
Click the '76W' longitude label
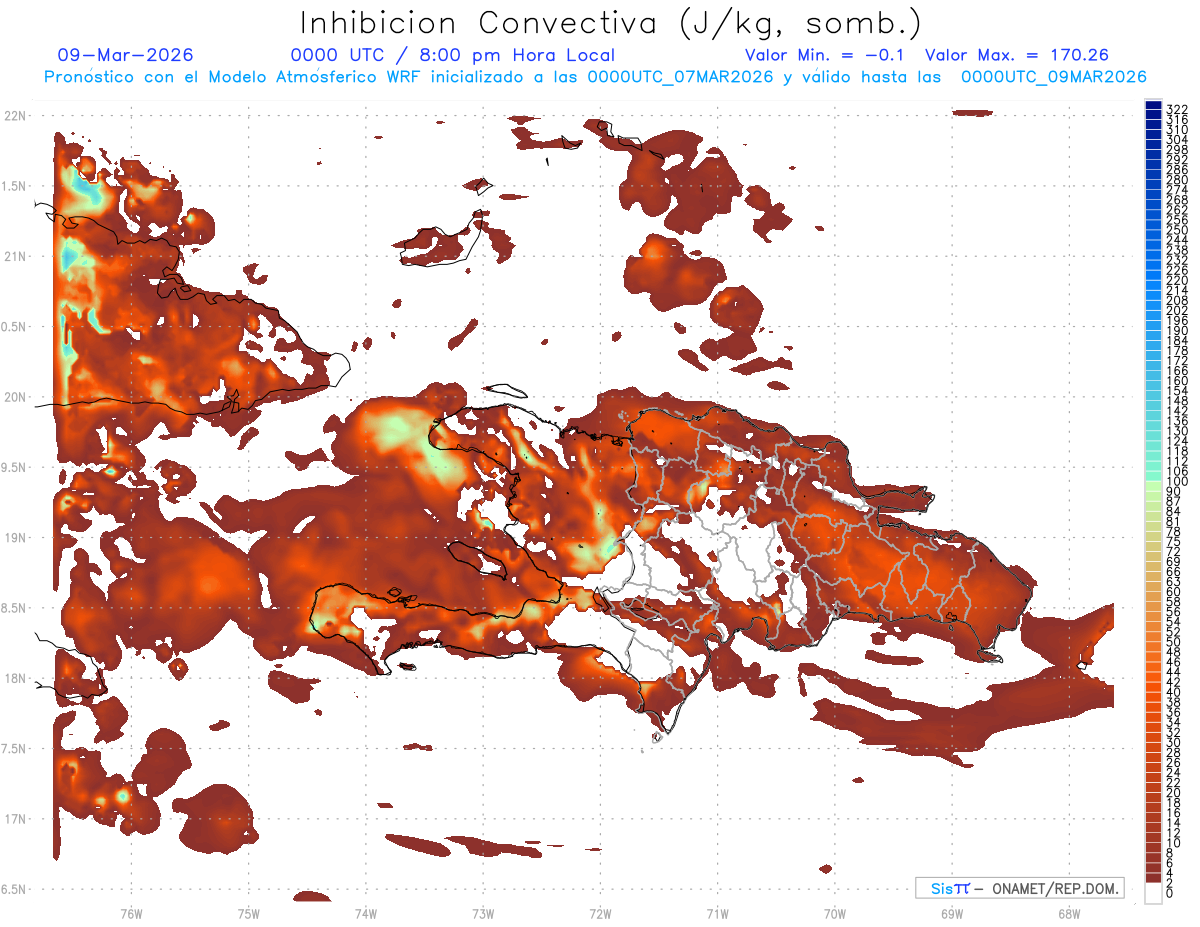pyautogui.click(x=131, y=913)
